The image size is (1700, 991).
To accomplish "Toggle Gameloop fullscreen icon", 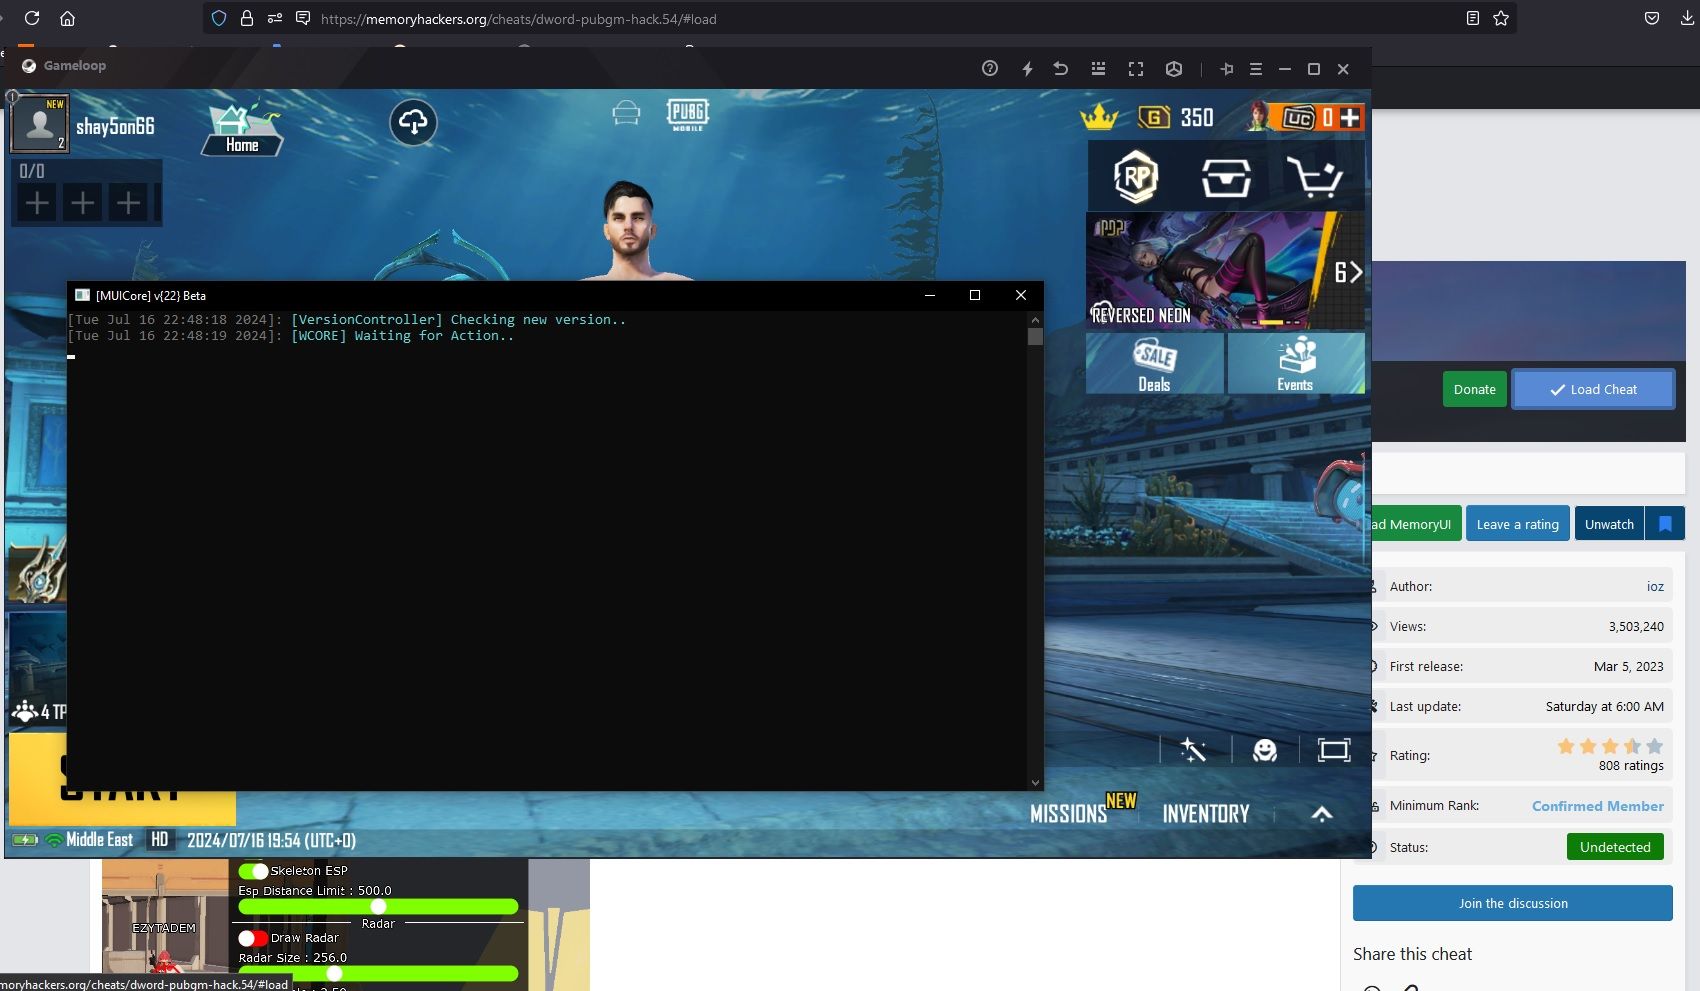I will click(1136, 68).
